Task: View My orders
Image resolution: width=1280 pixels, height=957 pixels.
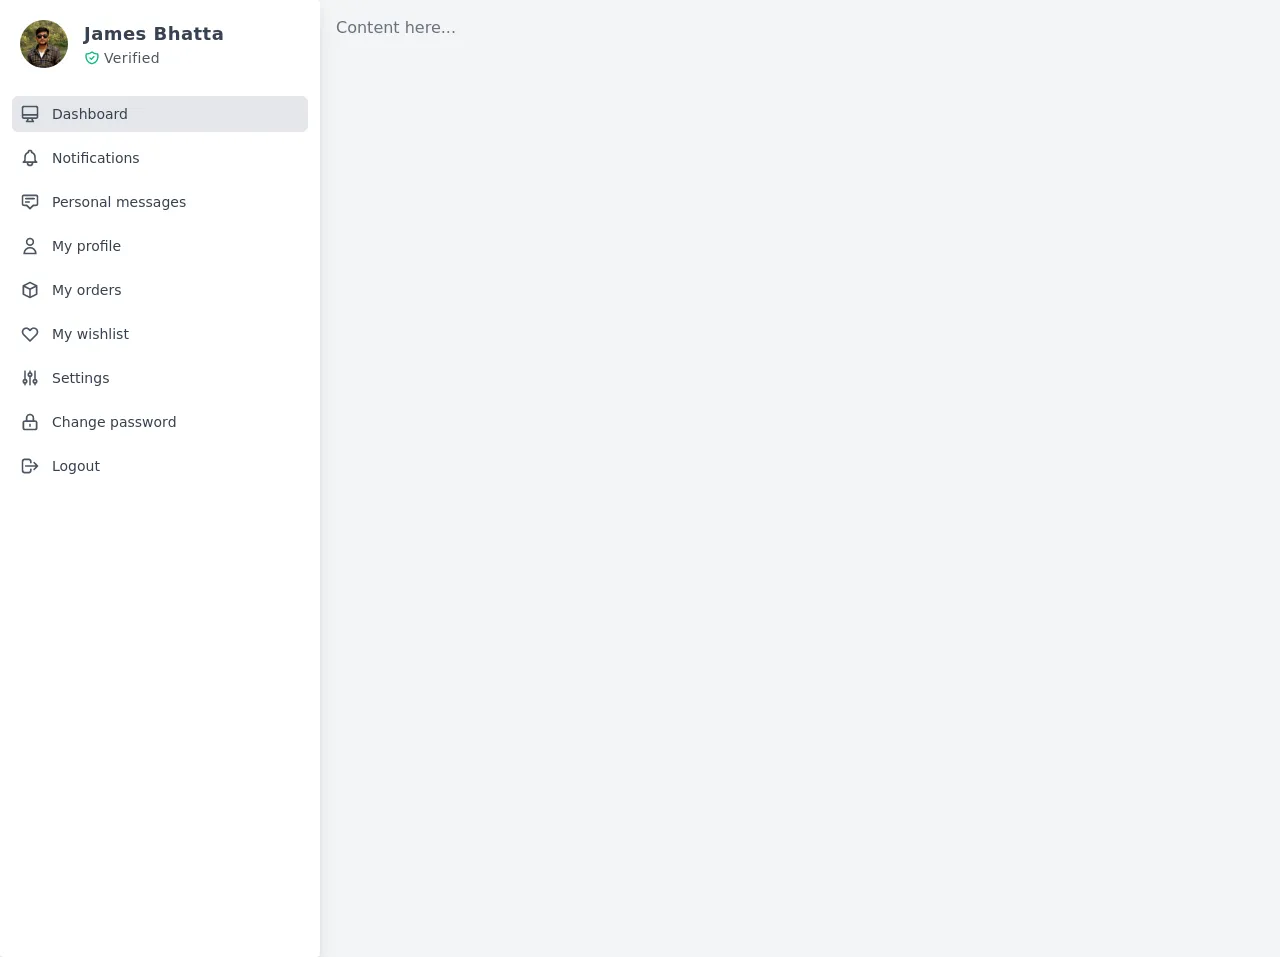Action: (87, 290)
